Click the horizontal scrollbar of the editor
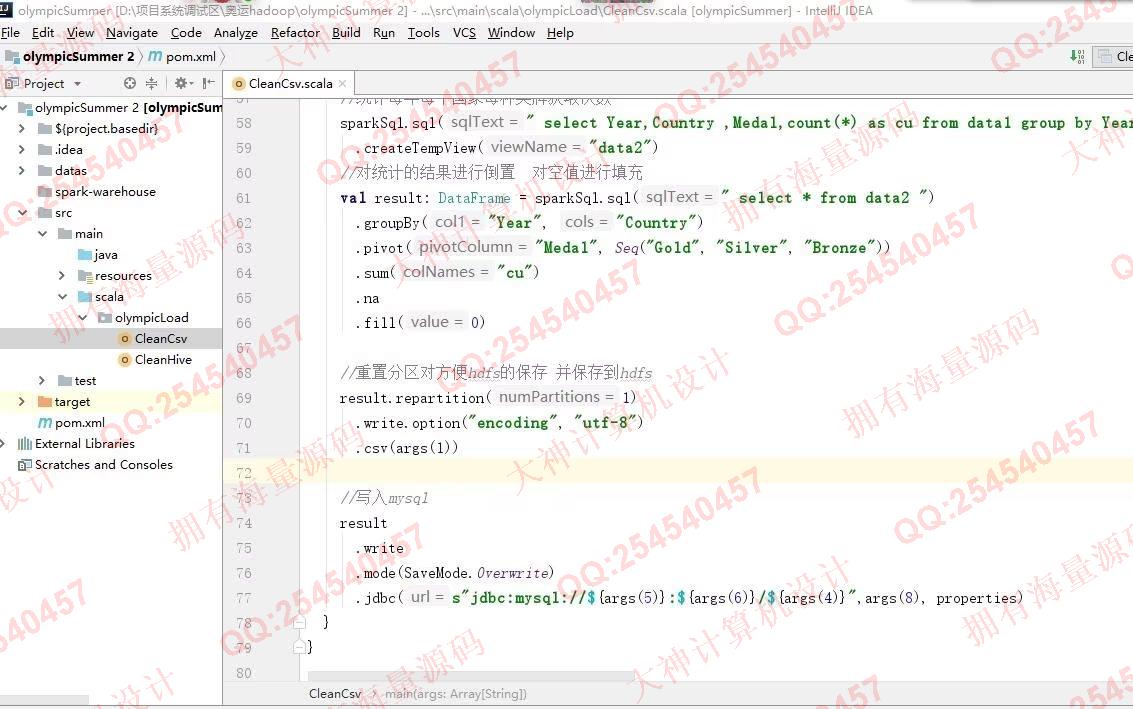The image size is (1133, 709). coord(470,676)
